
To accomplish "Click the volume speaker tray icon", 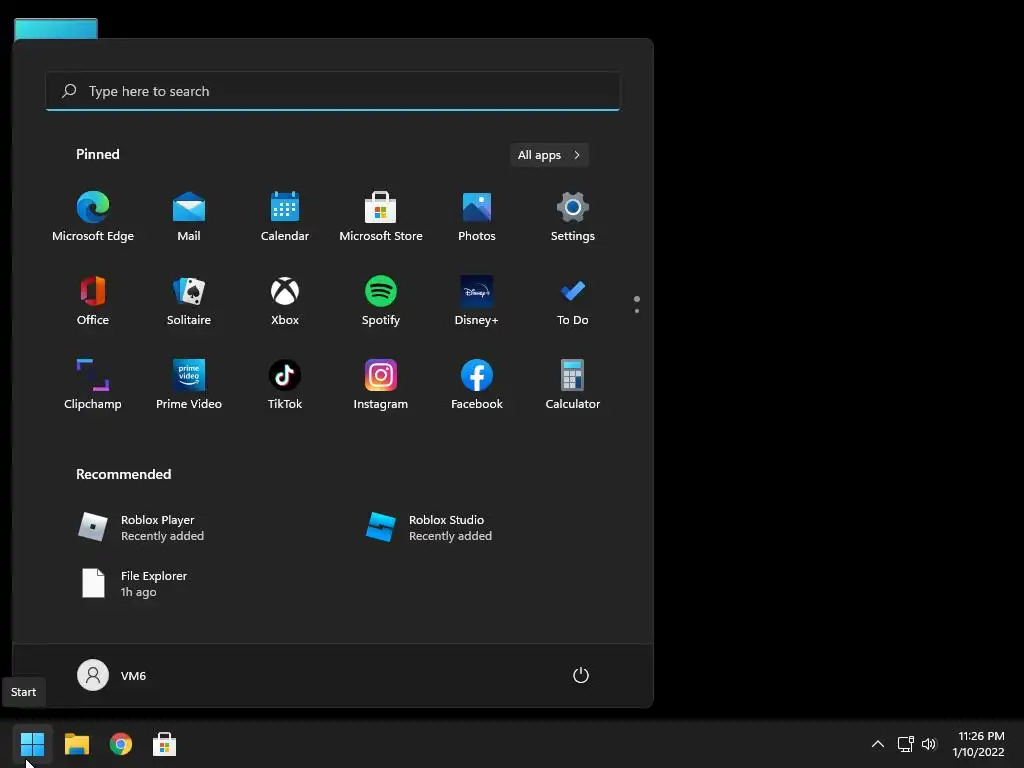I will tap(929, 744).
